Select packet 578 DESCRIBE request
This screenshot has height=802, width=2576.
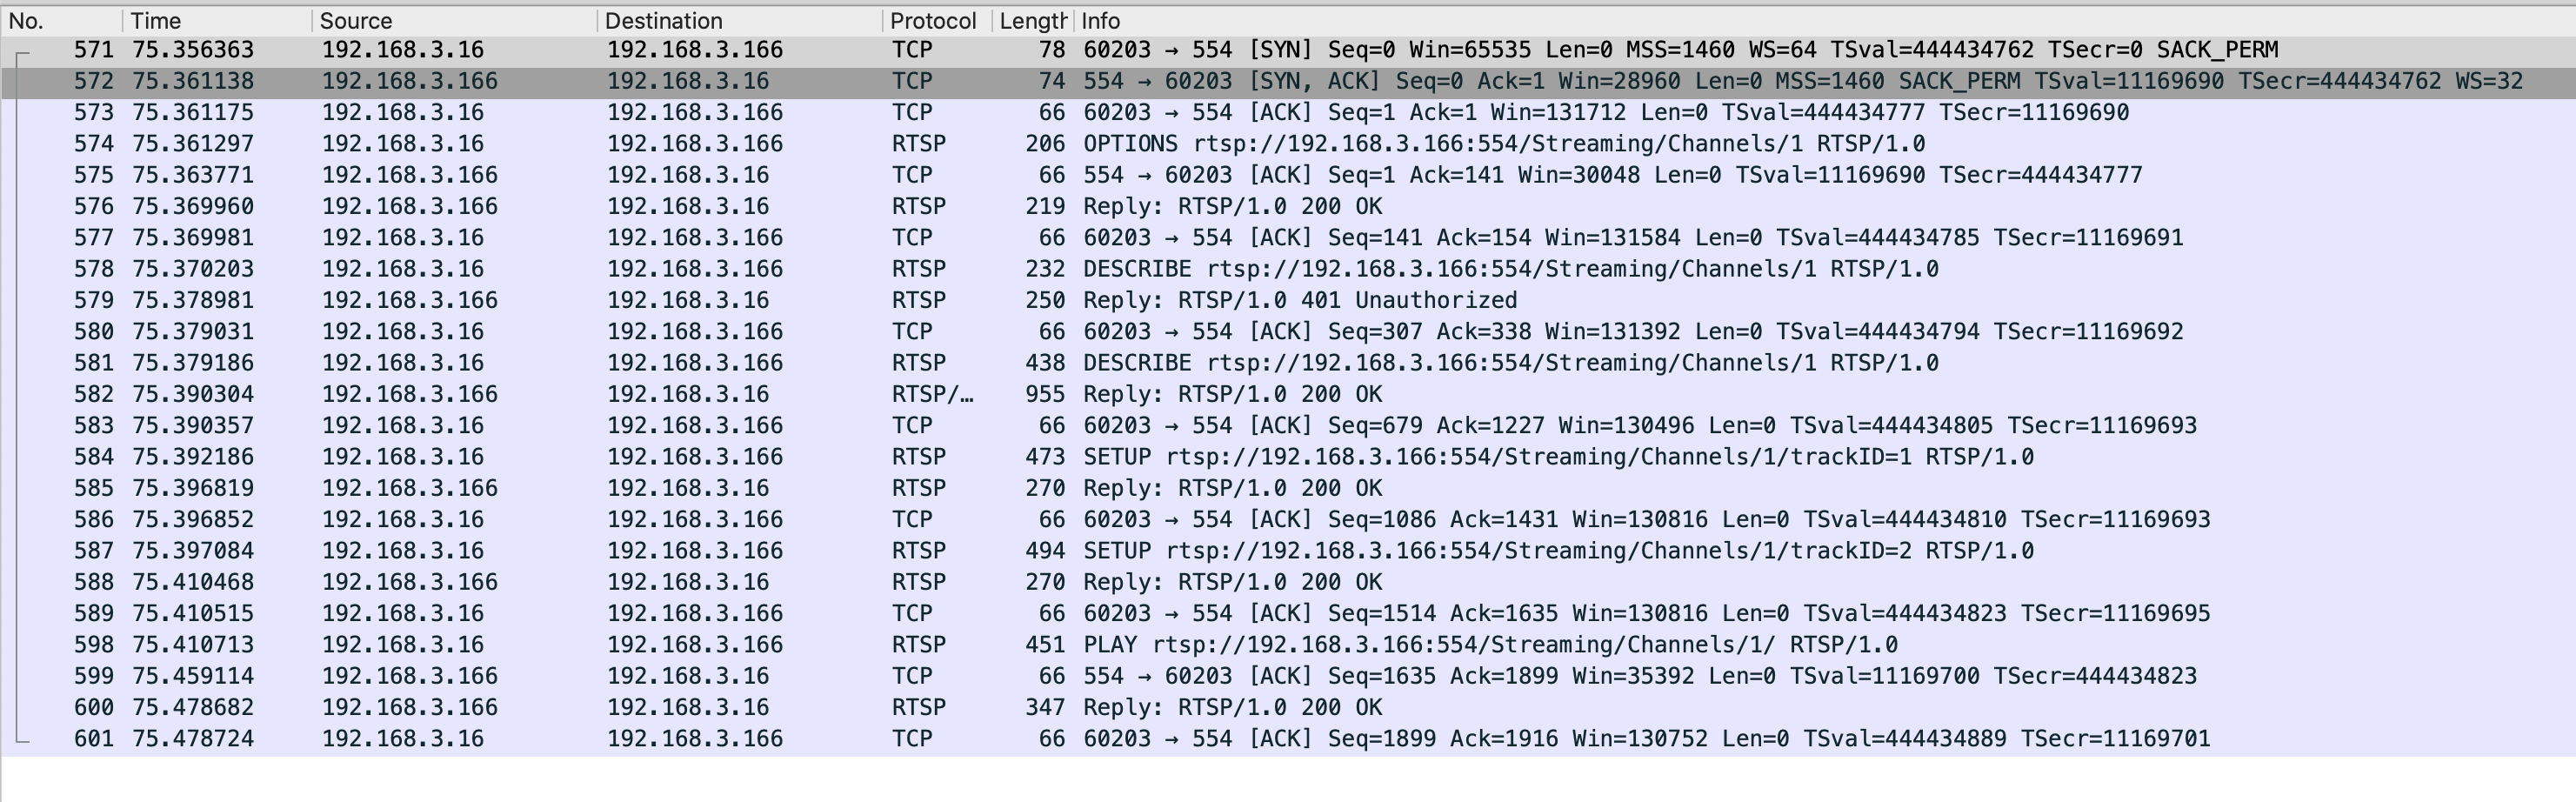point(1288,269)
